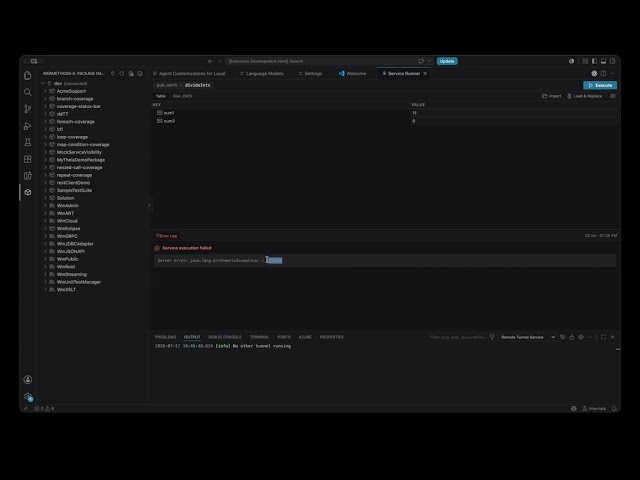
Task: Click the layout icon next to Load & Replace
Action: [613, 96]
